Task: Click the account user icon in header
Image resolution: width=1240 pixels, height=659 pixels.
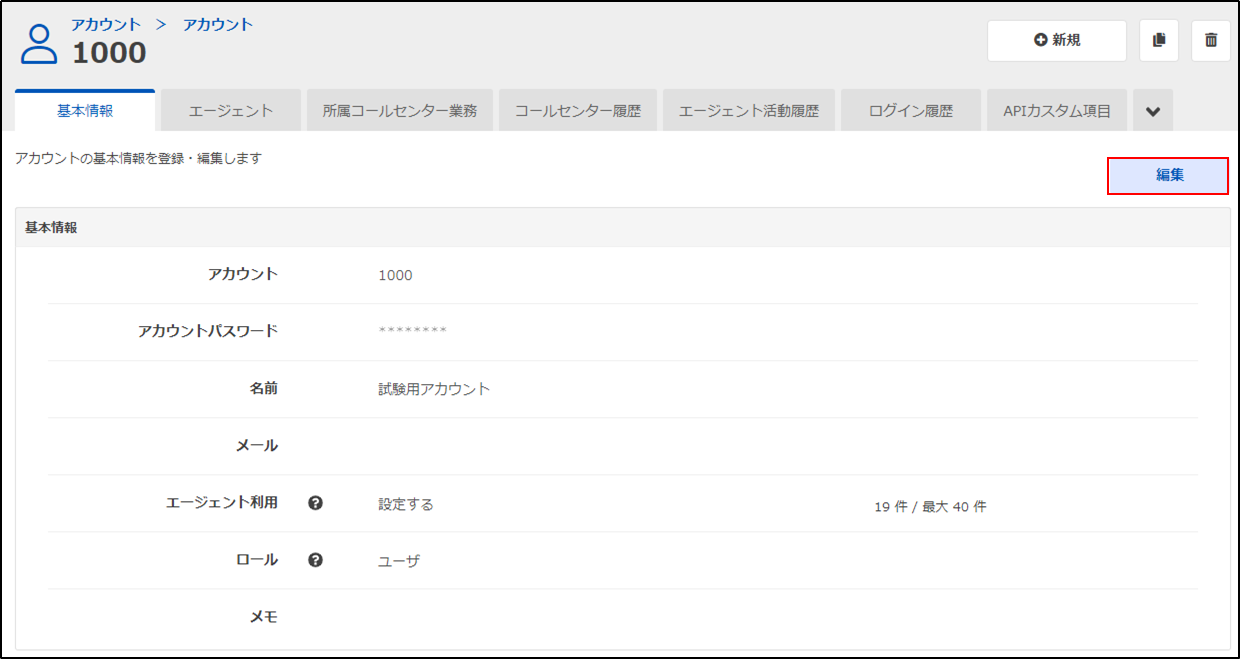Action: coord(40,44)
